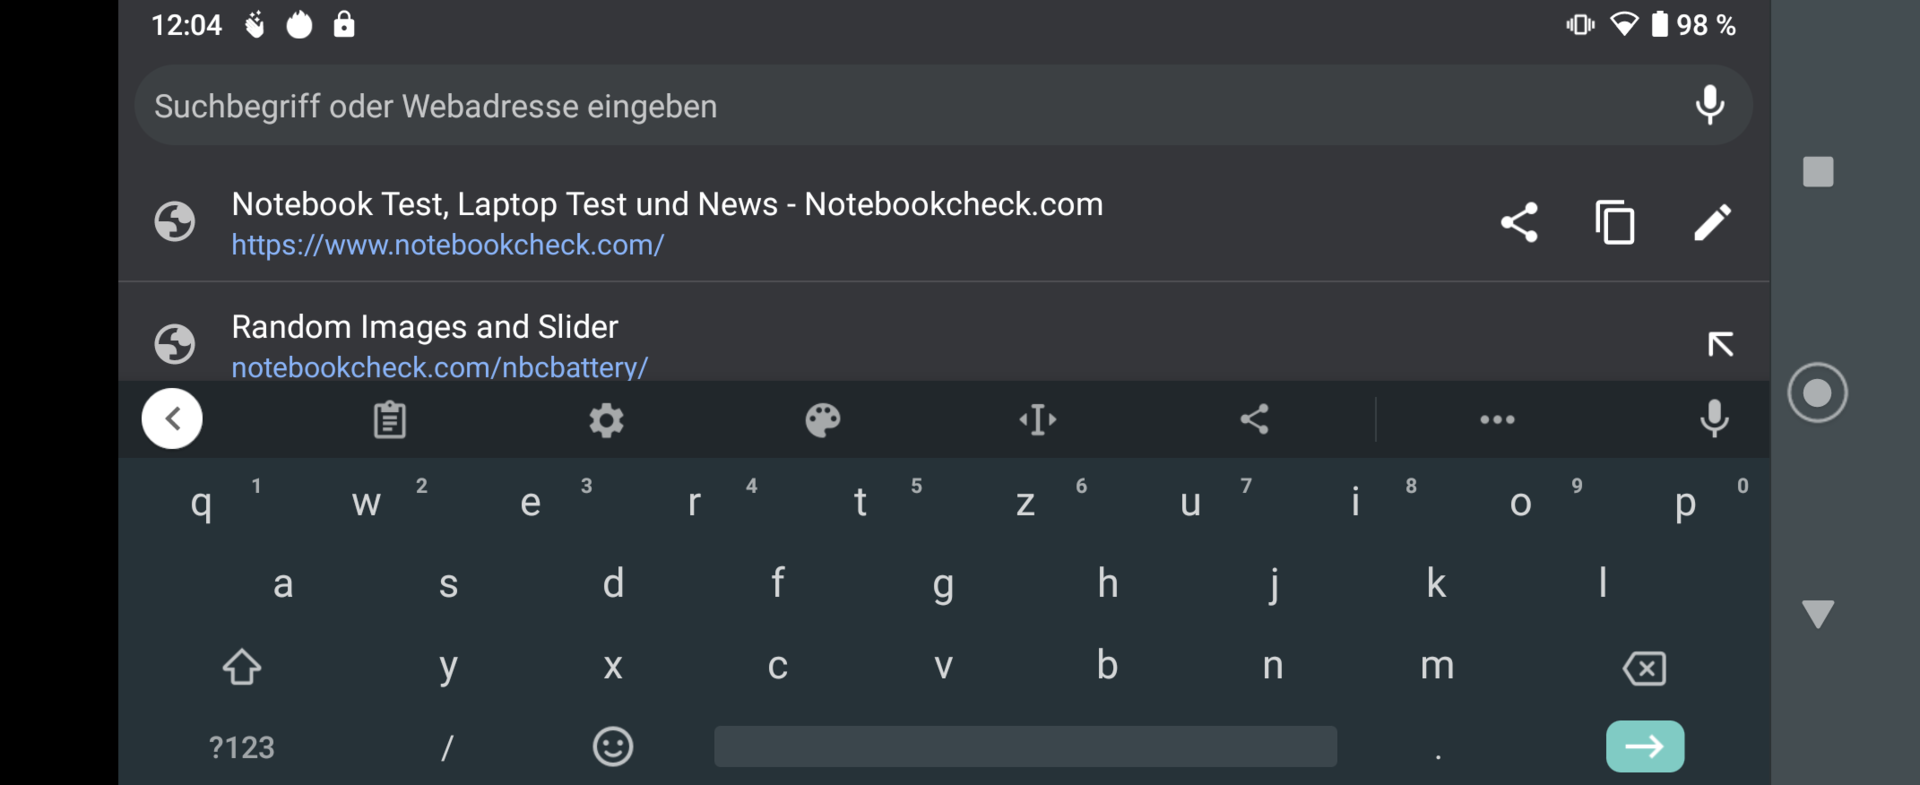
Task: Switch to the ?123 symbols layout
Action: [241, 747]
